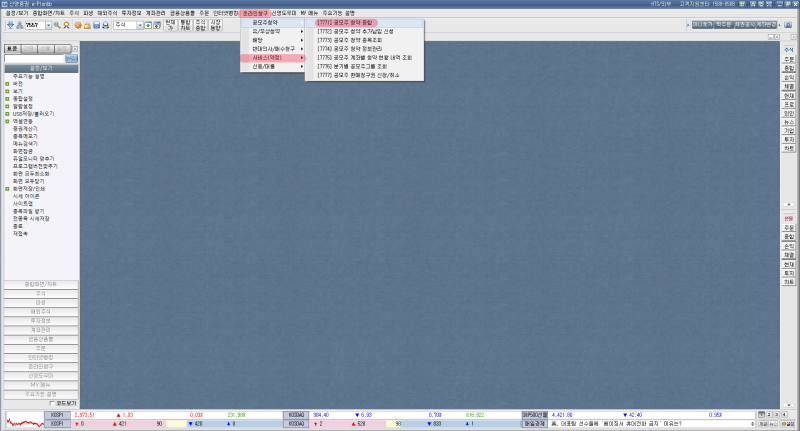
Task: Select 화면 모두닫기 in the tree
Action: tap(29, 181)
